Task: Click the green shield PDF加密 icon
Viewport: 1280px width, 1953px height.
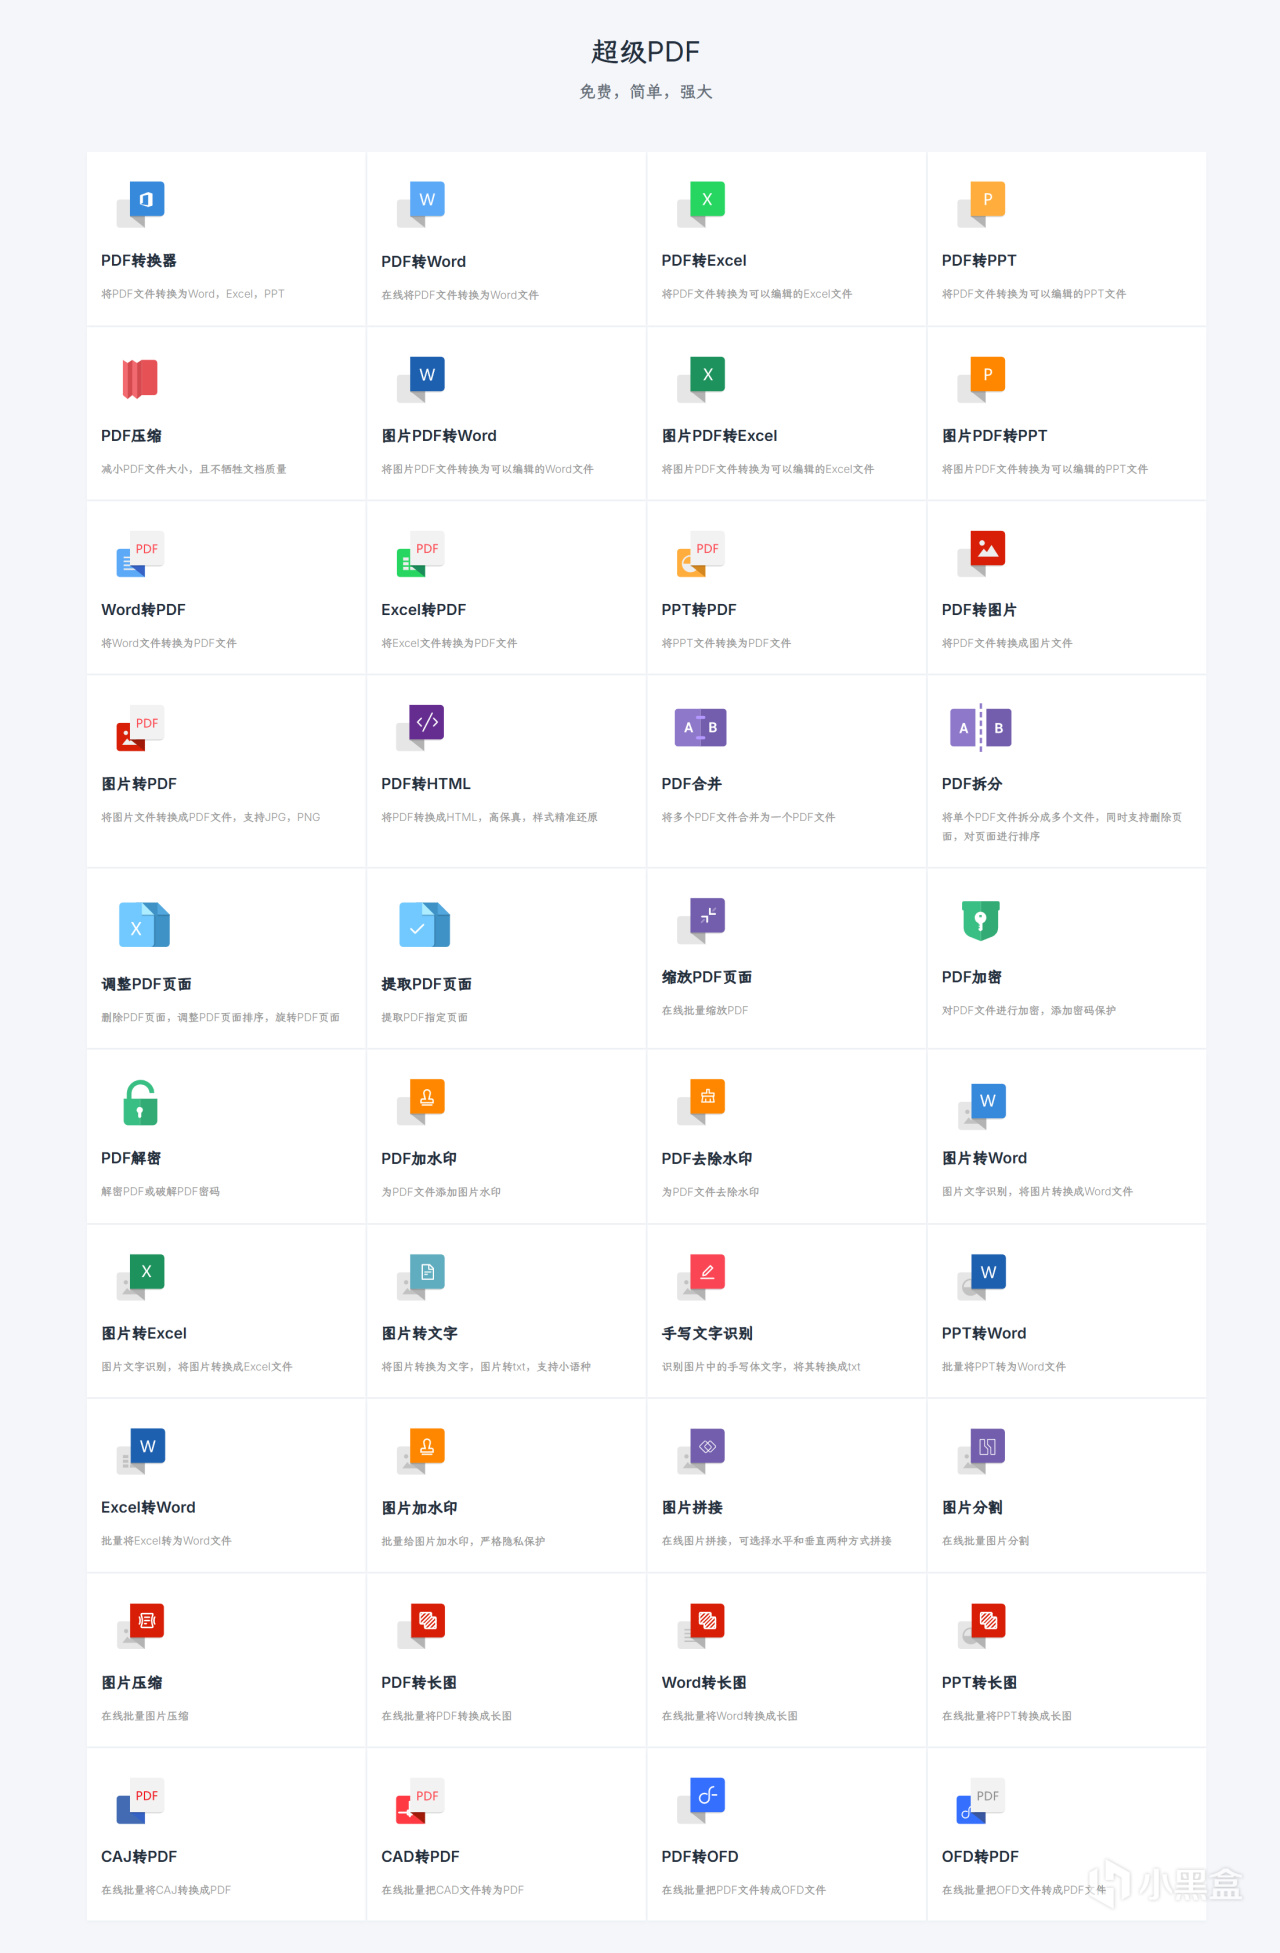Action: pos(981,920)
